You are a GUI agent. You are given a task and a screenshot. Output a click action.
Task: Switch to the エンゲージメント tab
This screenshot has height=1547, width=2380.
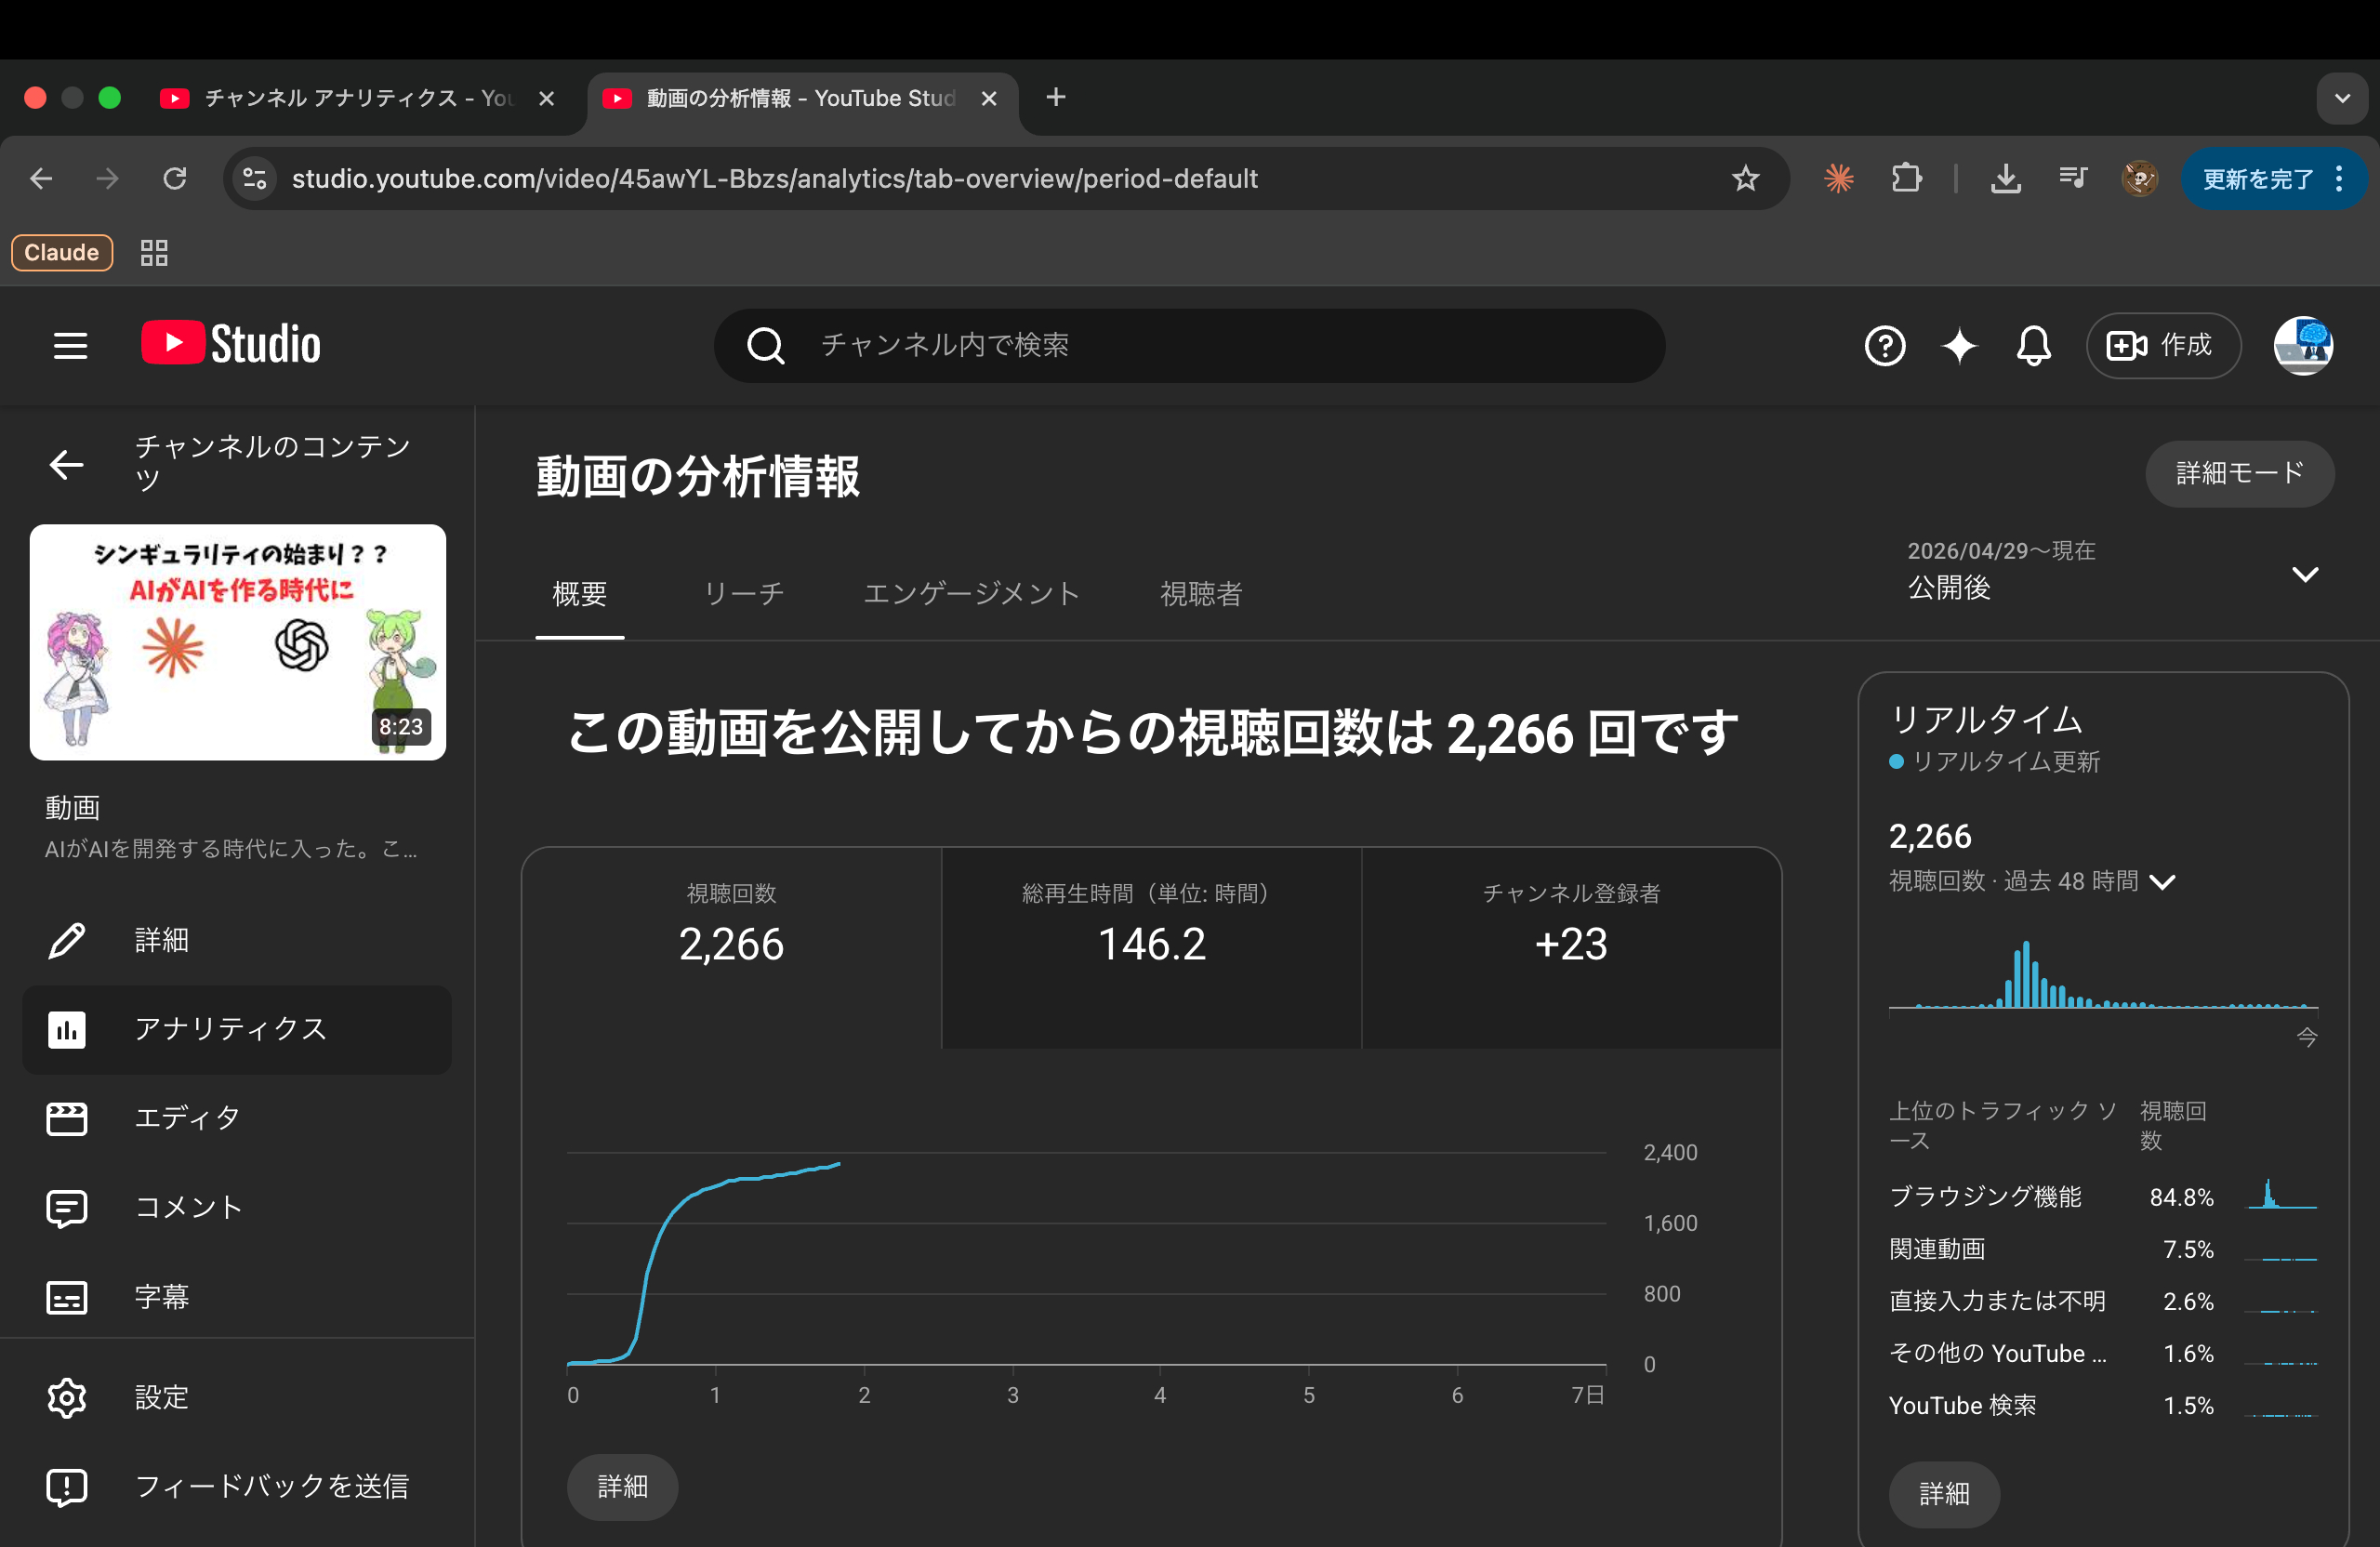point(972,594)
